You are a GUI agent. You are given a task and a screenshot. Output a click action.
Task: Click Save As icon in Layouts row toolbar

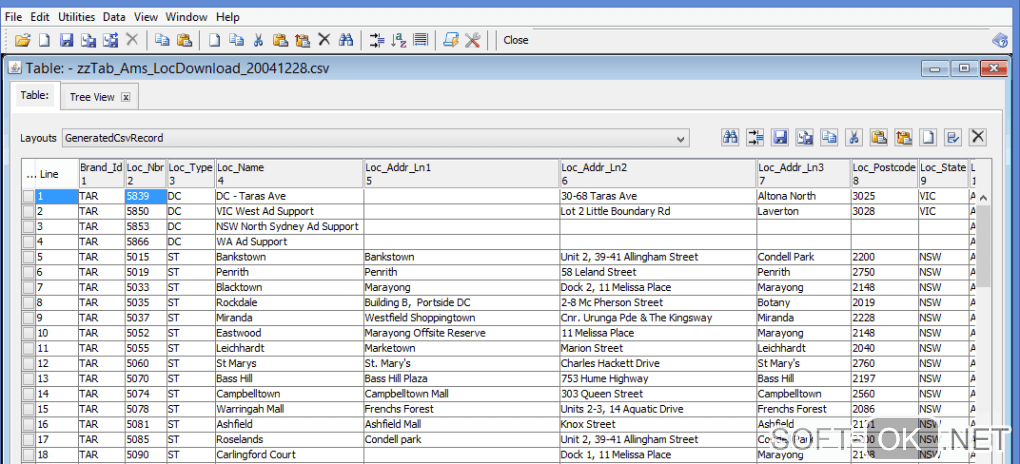(805, 137)
